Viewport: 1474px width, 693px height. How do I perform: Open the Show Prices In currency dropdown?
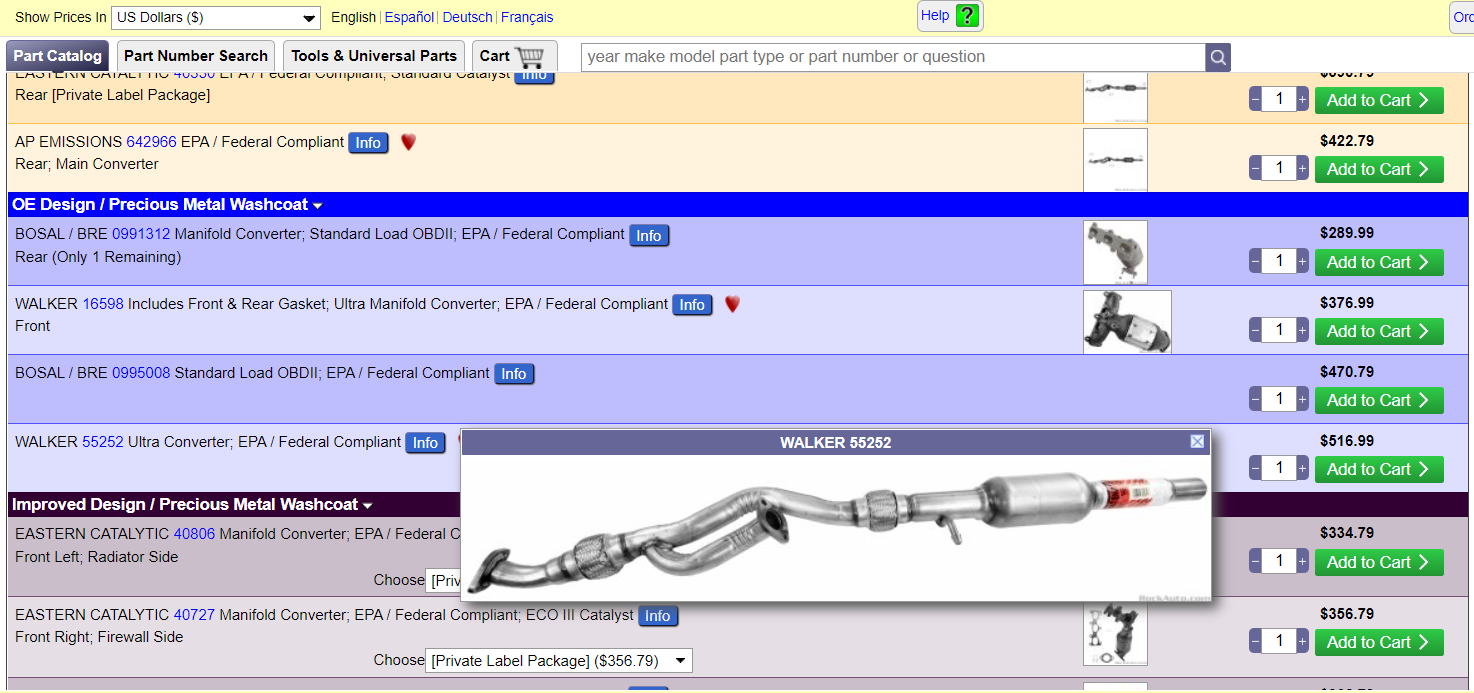(216, 17)
